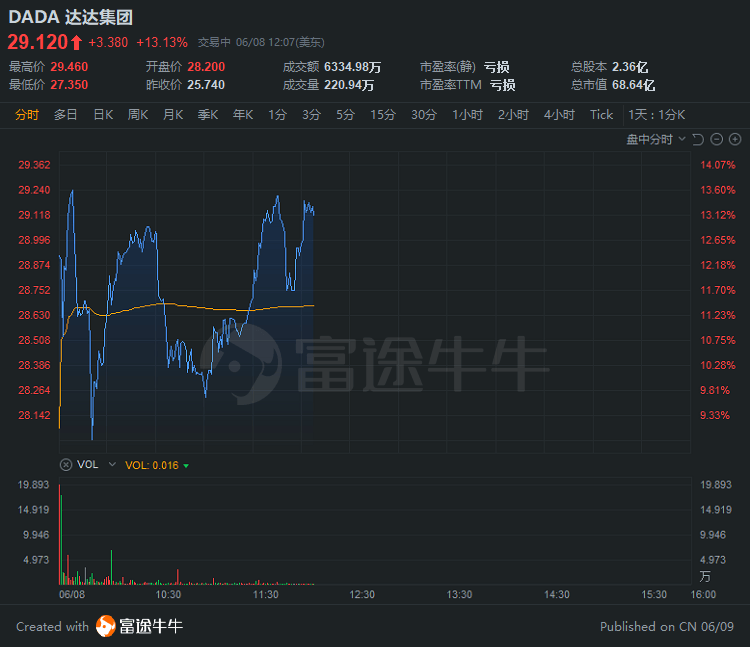Click the green arrow beside VOL value
750x647 pixels.
point(186,466)
